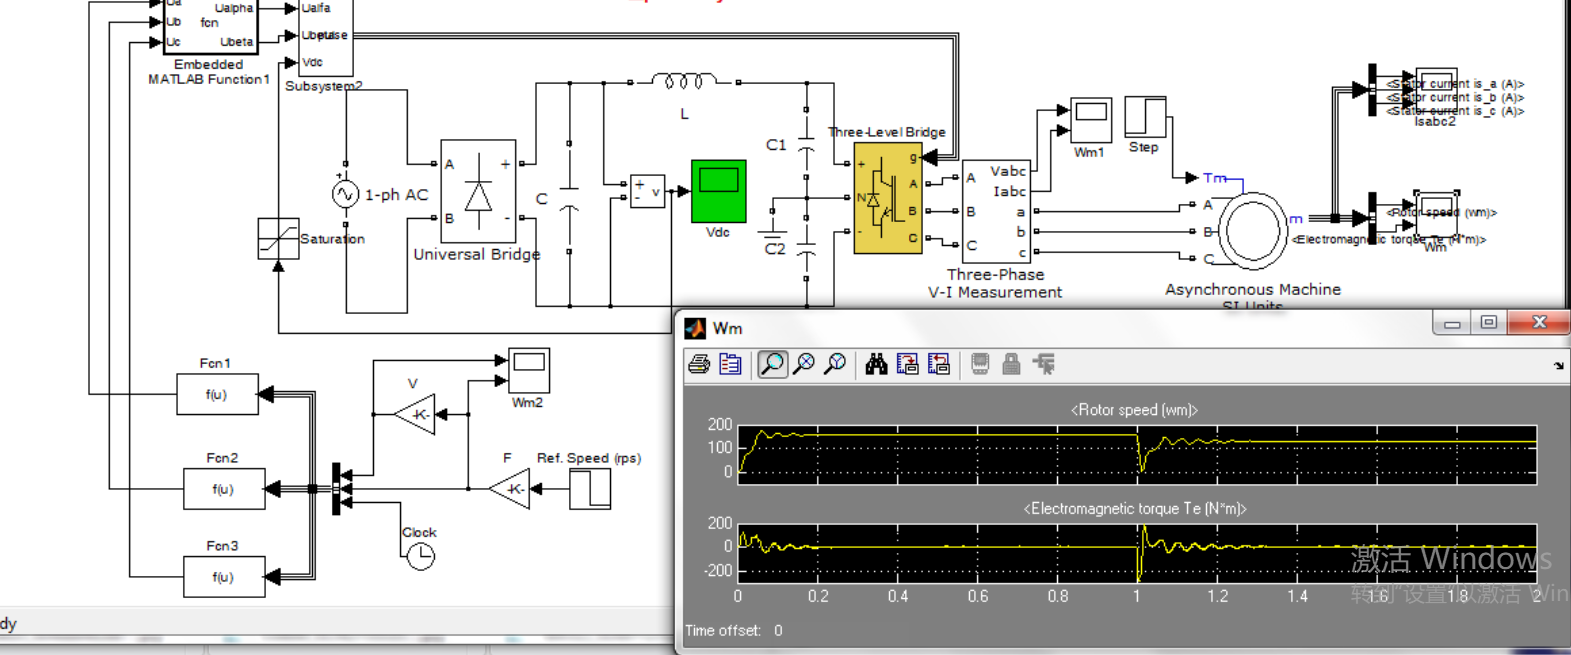
Task: Open scope Parameters in the Wm window
Action: [x=731, y=364]
